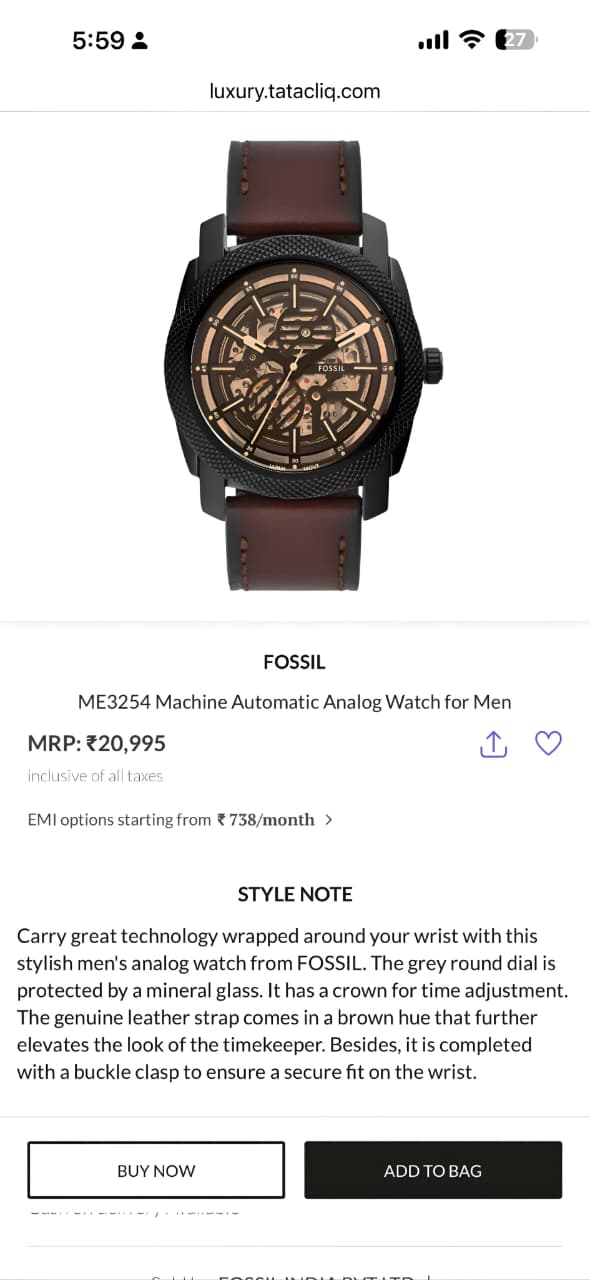
Task: Open EMI options starting from ₹738/month
Action: click(170, 819)
